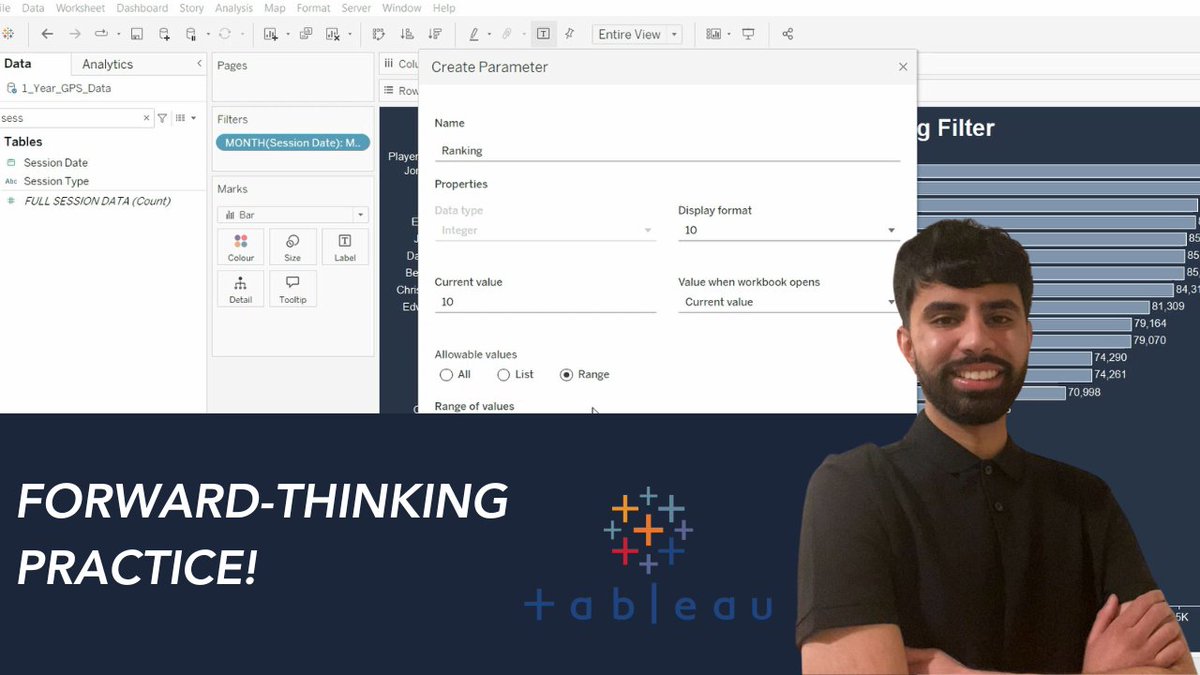Open the New Worksheet dropdown arrow
The width and height of the screenshot is (1200, 675).
(288, 34)
